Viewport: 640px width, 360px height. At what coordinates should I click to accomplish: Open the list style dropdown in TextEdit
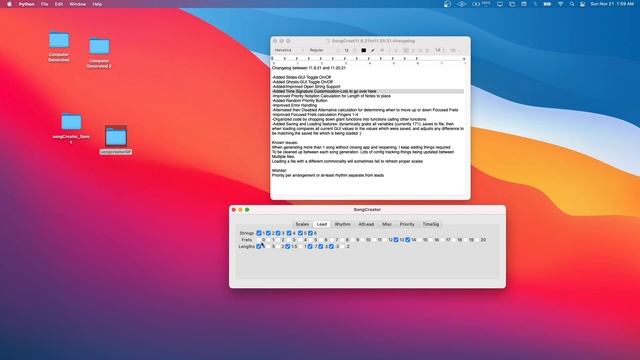(455, 50)
